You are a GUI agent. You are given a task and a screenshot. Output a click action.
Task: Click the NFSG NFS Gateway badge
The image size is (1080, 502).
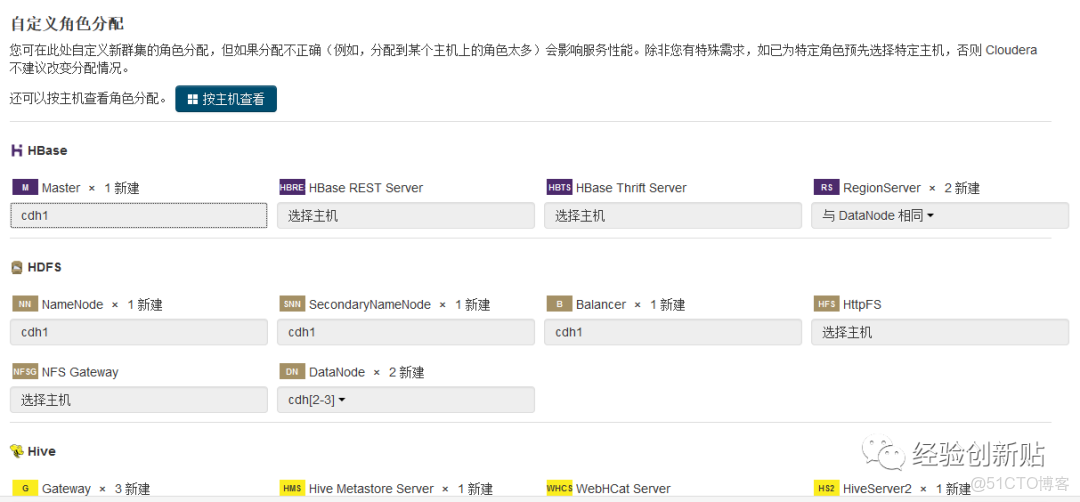tap(25, 371)
